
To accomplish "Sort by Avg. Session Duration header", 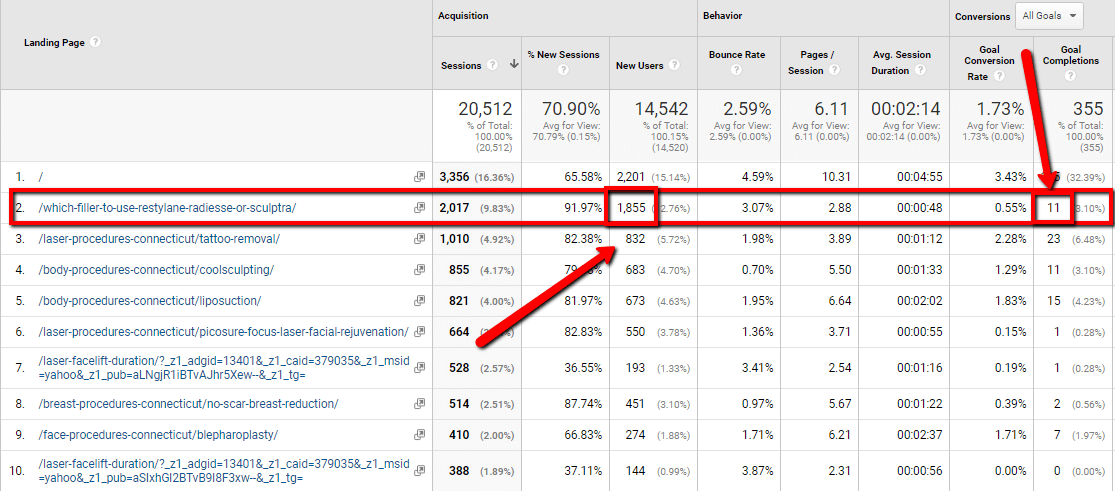I will tap(901, 63).
